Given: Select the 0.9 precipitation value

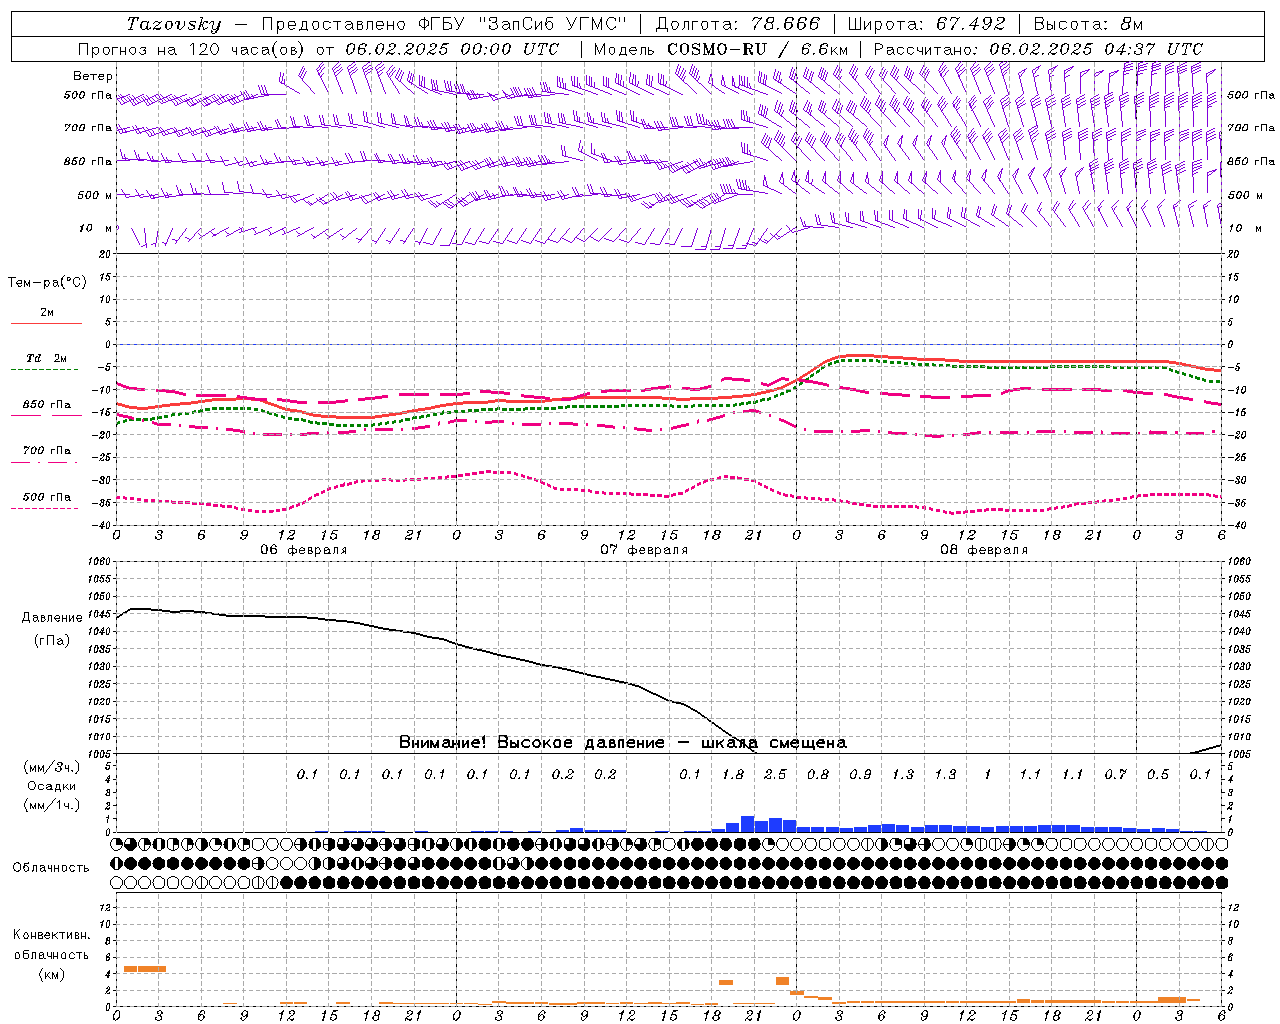Looking at the screenshot, I should (x=860, y=775).
